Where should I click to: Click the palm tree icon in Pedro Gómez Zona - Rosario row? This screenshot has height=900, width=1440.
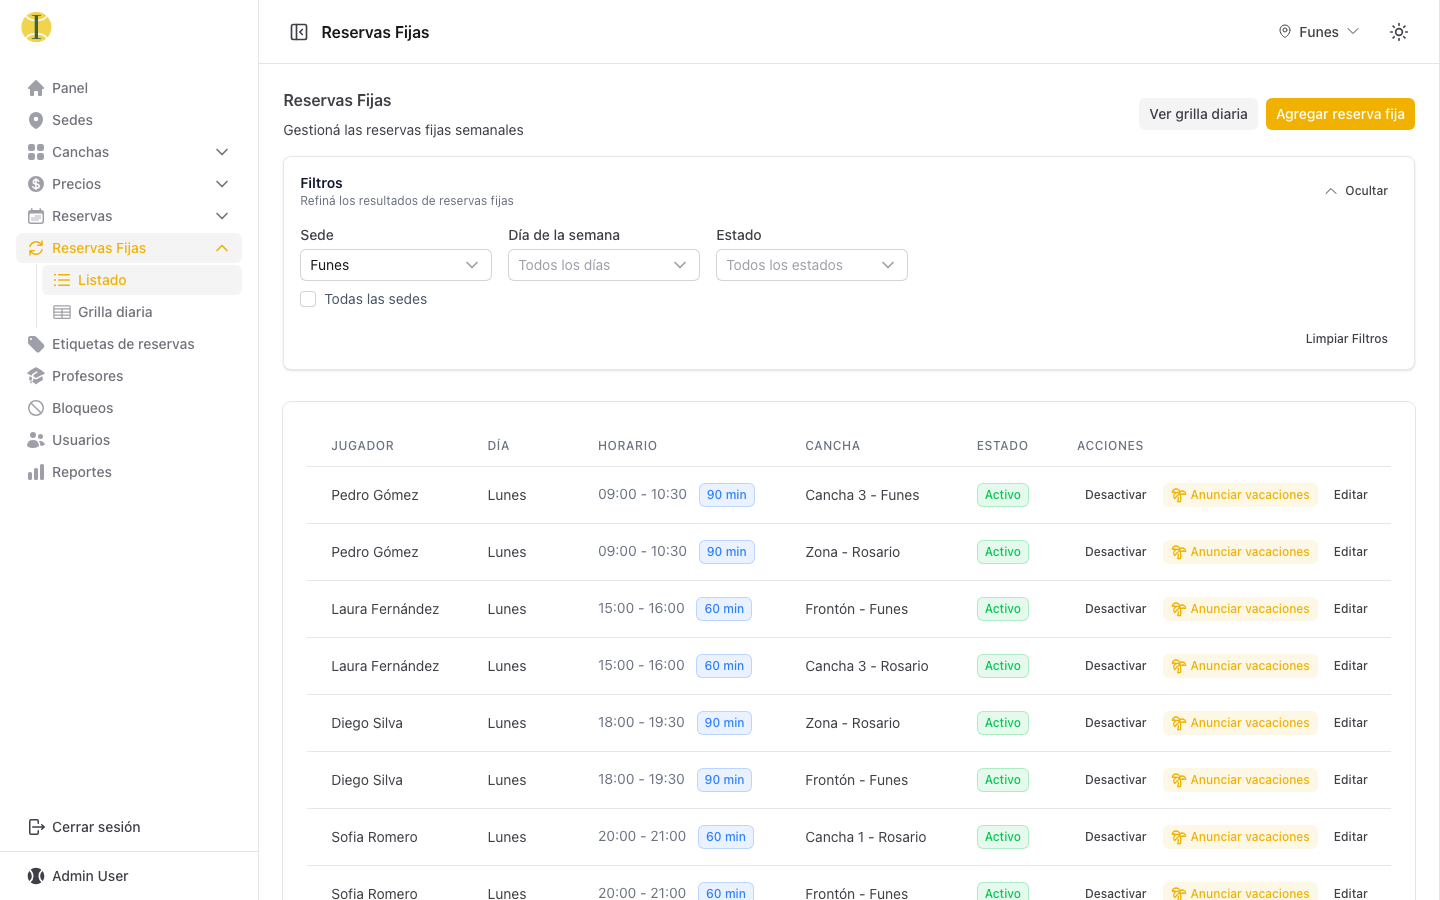tap(1179, 552)
